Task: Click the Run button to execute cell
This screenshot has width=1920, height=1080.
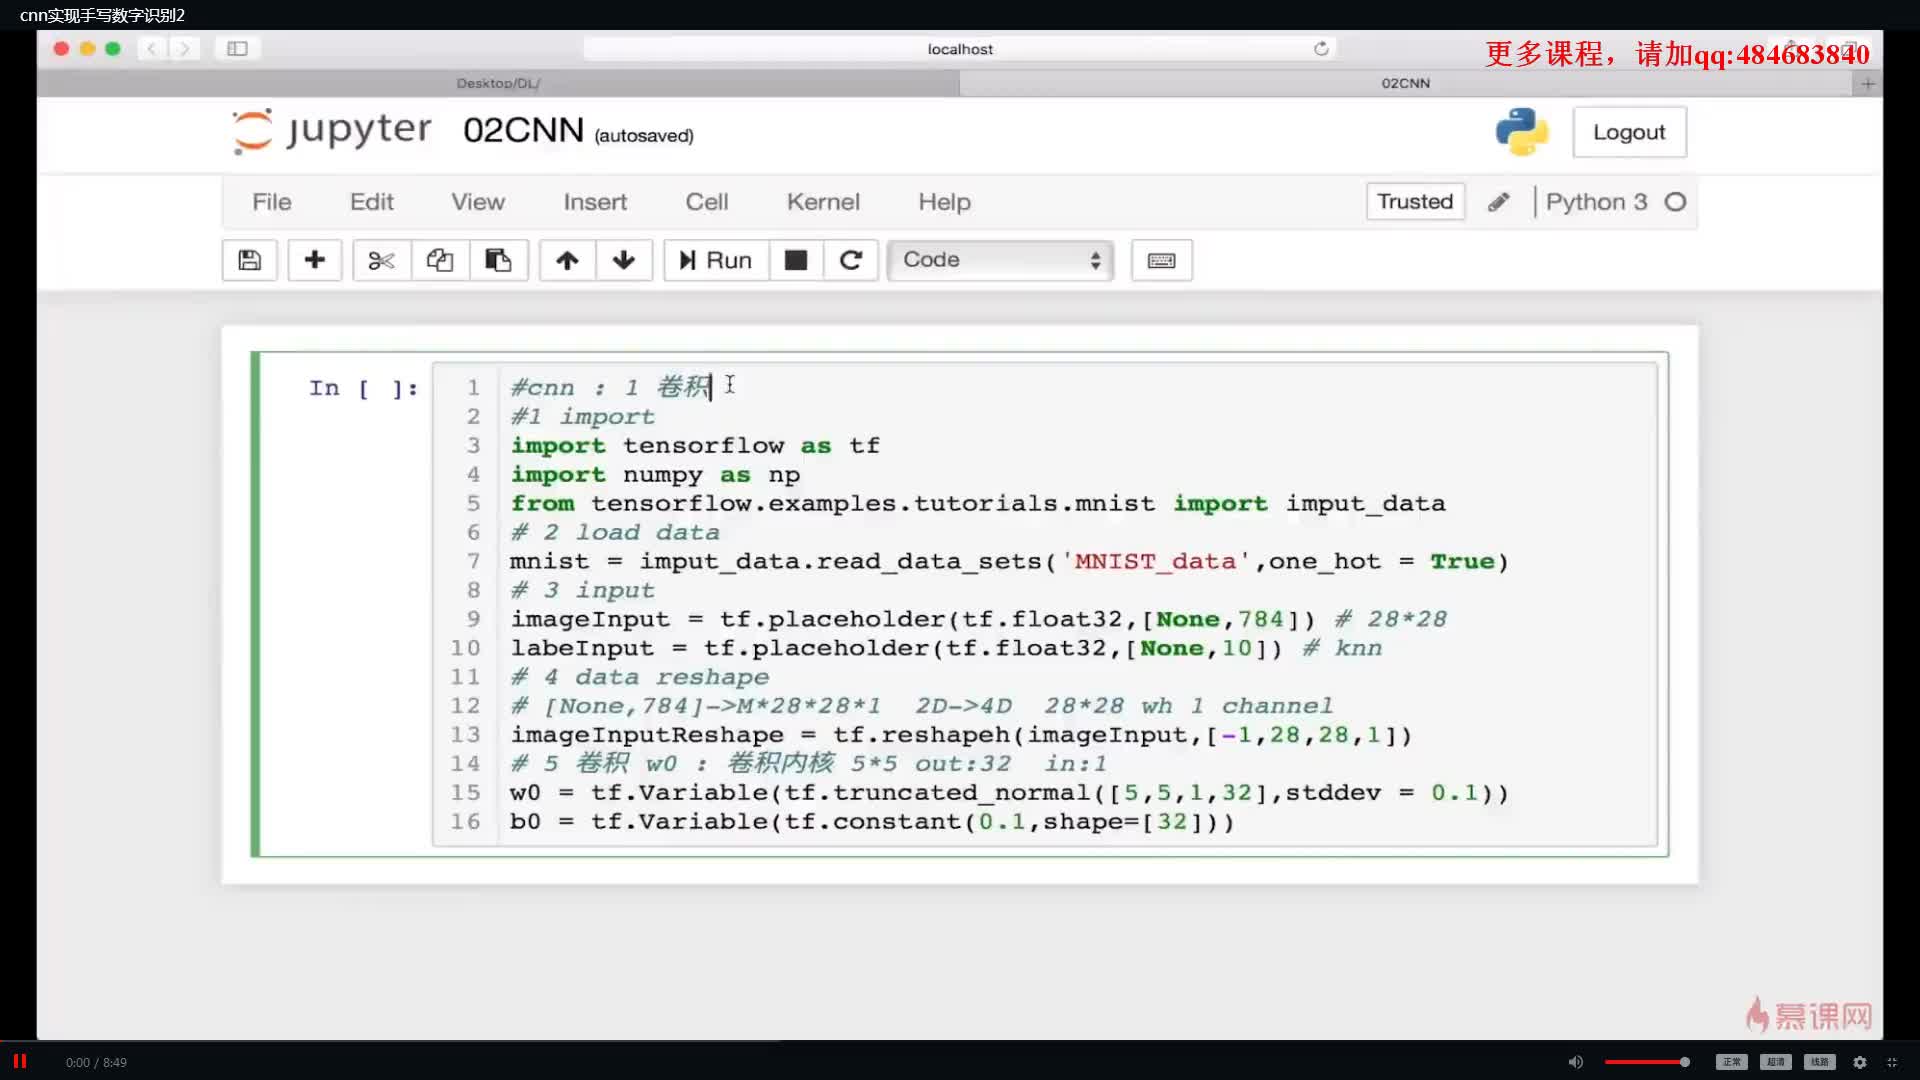Action: click(x=713, y=260)
